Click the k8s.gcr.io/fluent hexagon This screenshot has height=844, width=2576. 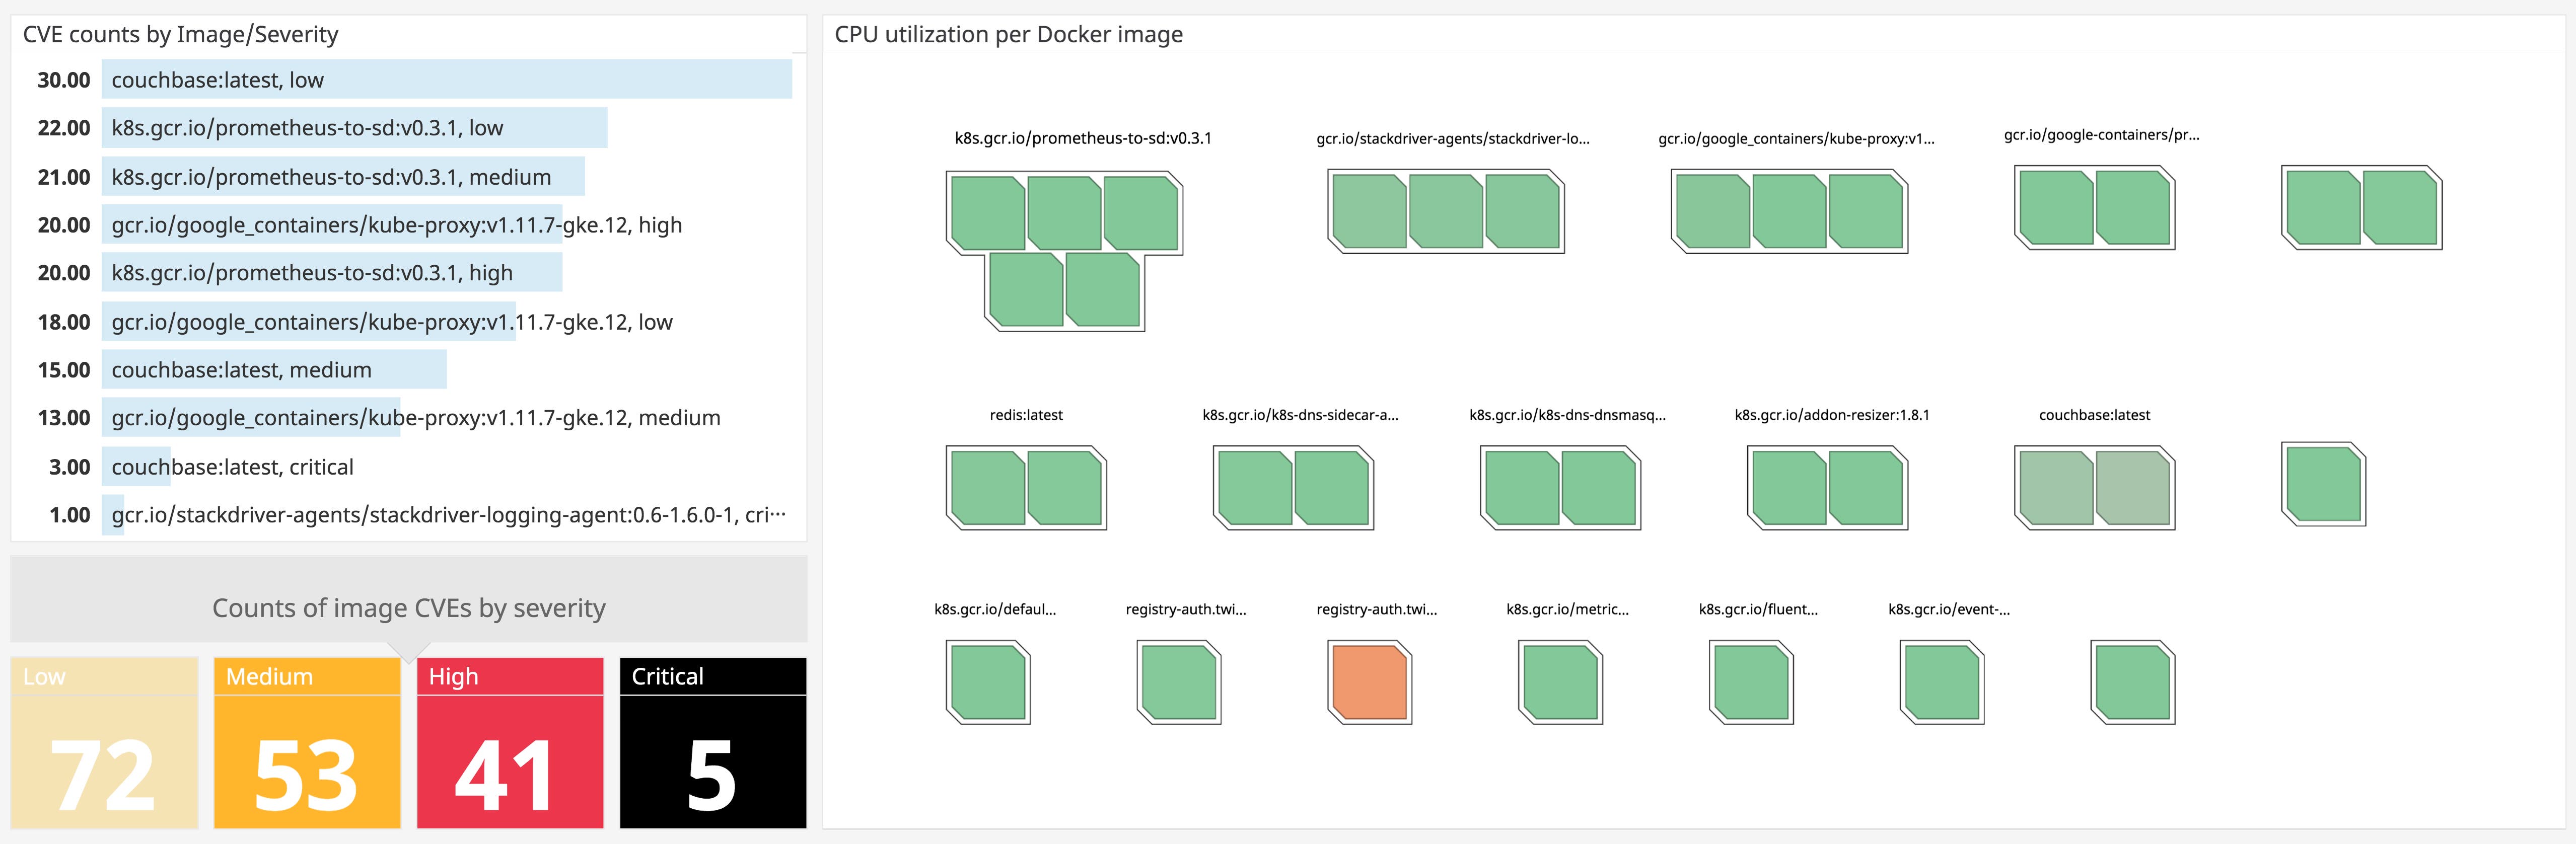pyautogui.click(x=1751, y=683)
